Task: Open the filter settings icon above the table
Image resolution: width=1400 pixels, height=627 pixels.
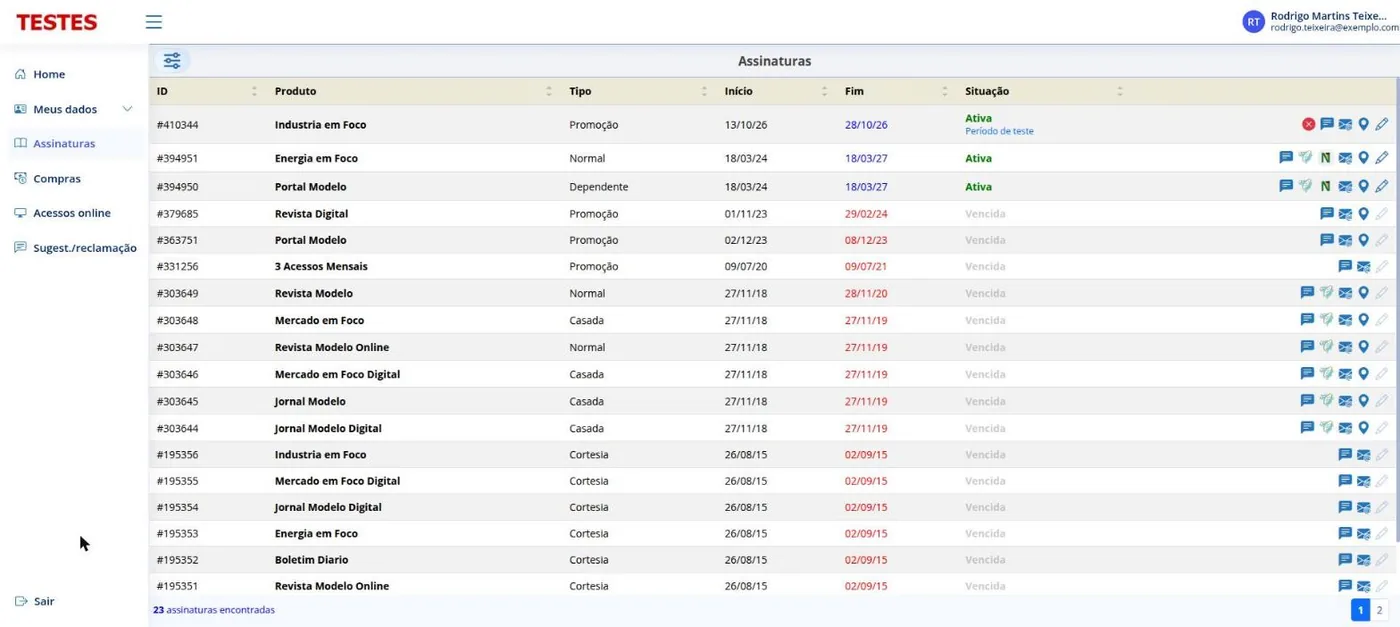Action: click(172, 61)
